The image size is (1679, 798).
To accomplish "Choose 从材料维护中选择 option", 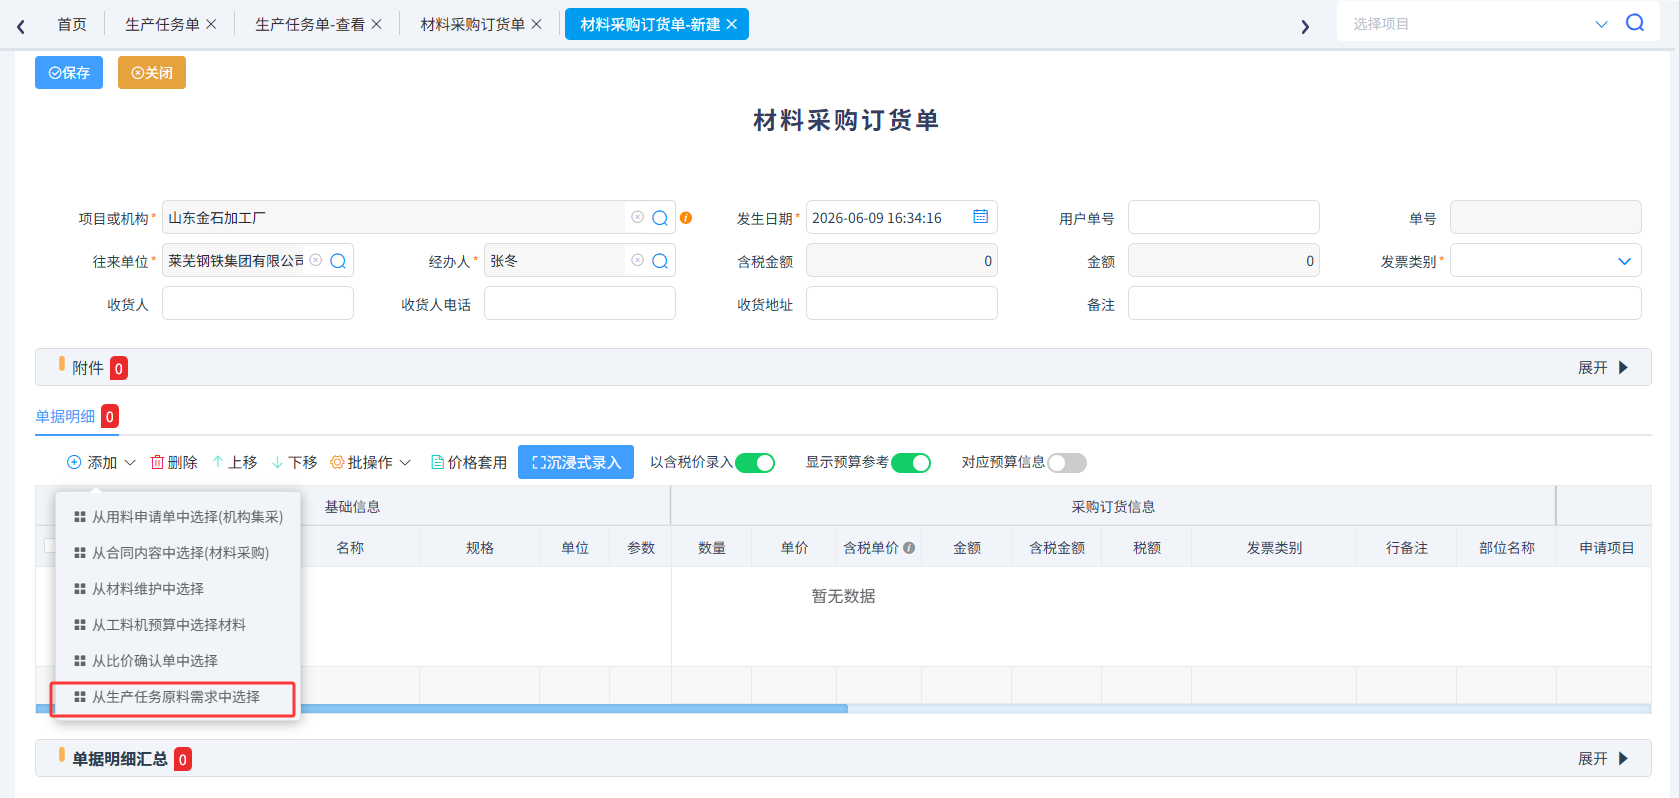I will tap(178, 589).
